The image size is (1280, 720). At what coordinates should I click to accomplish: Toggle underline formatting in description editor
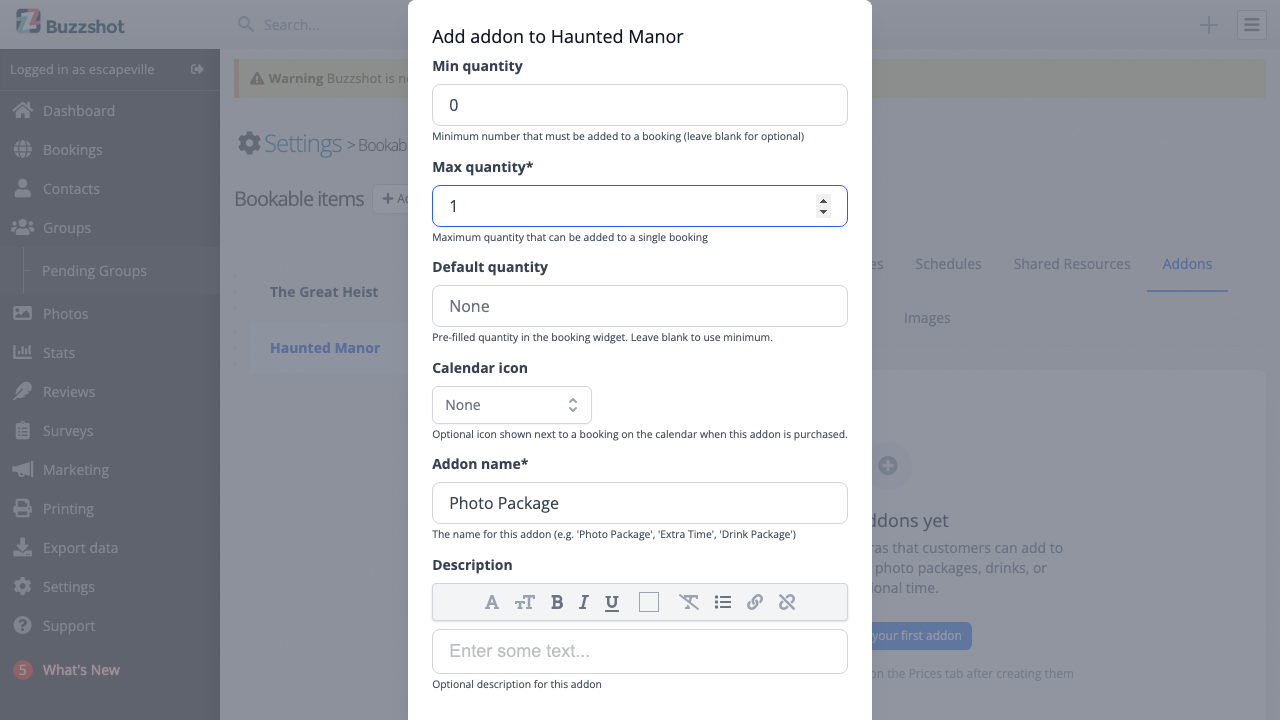coord(612,602)
